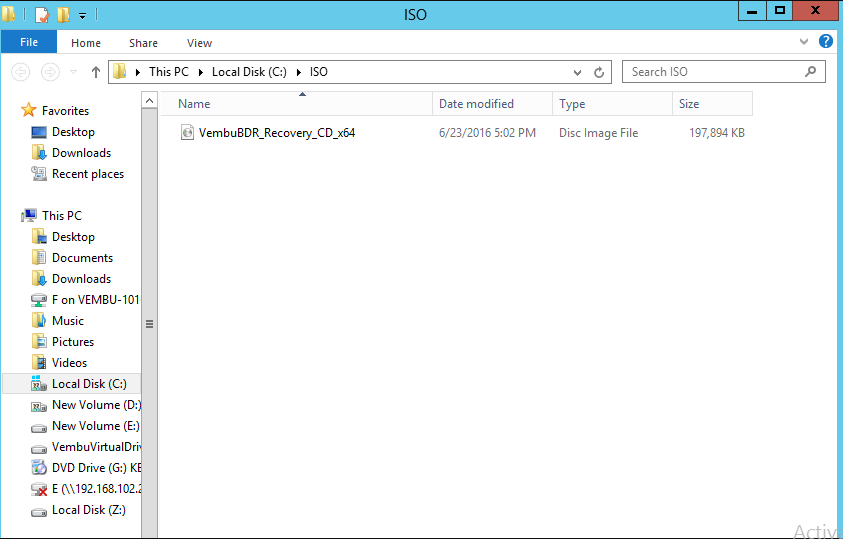Switch to the Share ribbon tab

[x=143, y=43]
